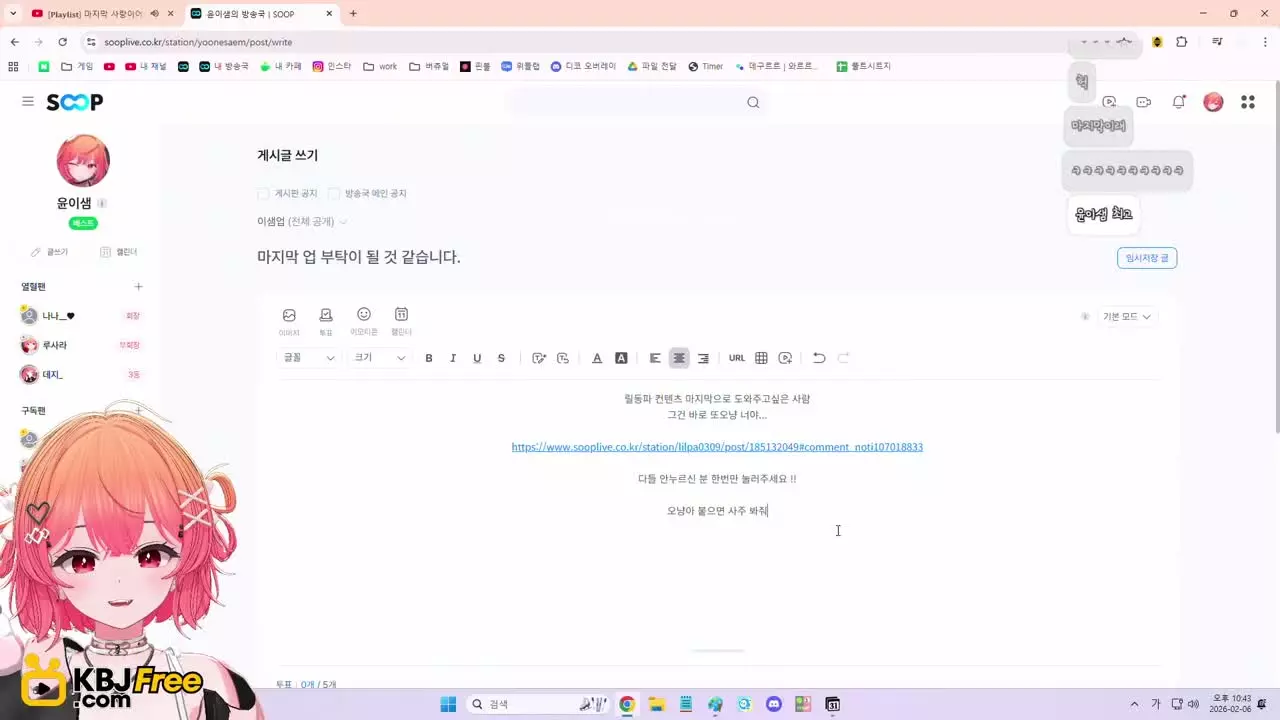Go to the SOOP home logo
1280x720 pixels.
tap(75, 102)
